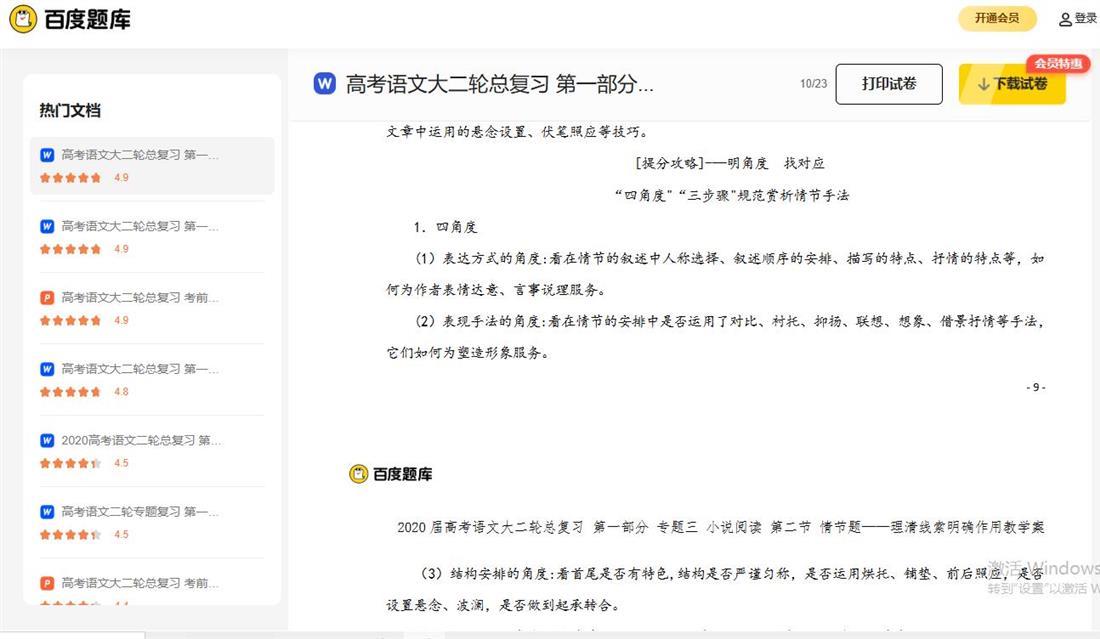Click the line 设置悬念、波澜,是否做到起承转合
1100x639 pixels.
(503, 605)
